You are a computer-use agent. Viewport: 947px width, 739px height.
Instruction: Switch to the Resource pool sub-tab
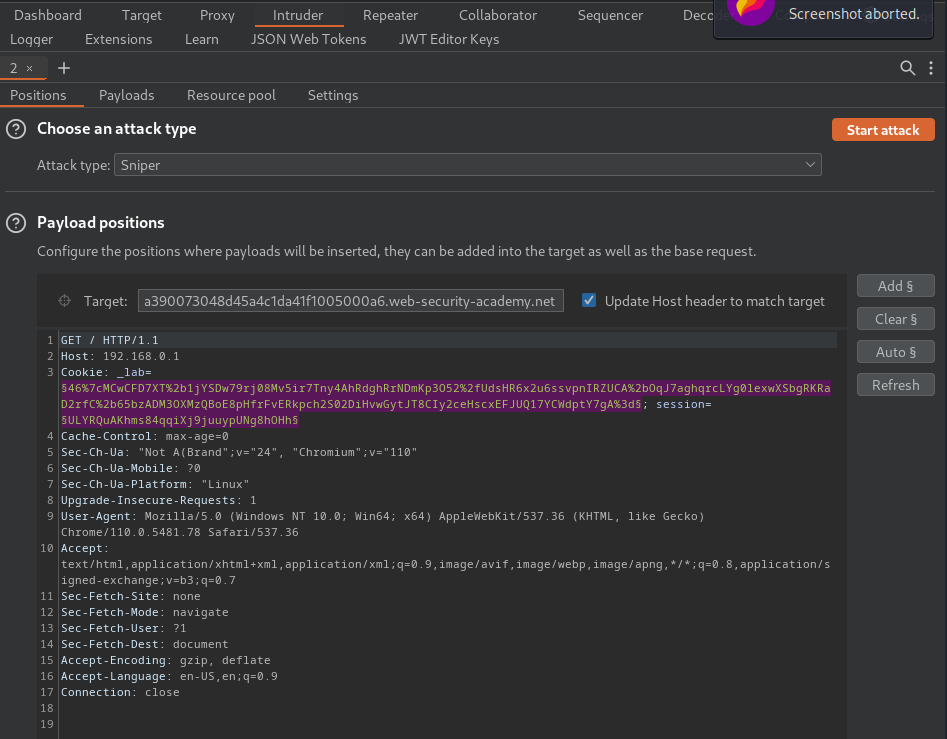click(231, 95)
